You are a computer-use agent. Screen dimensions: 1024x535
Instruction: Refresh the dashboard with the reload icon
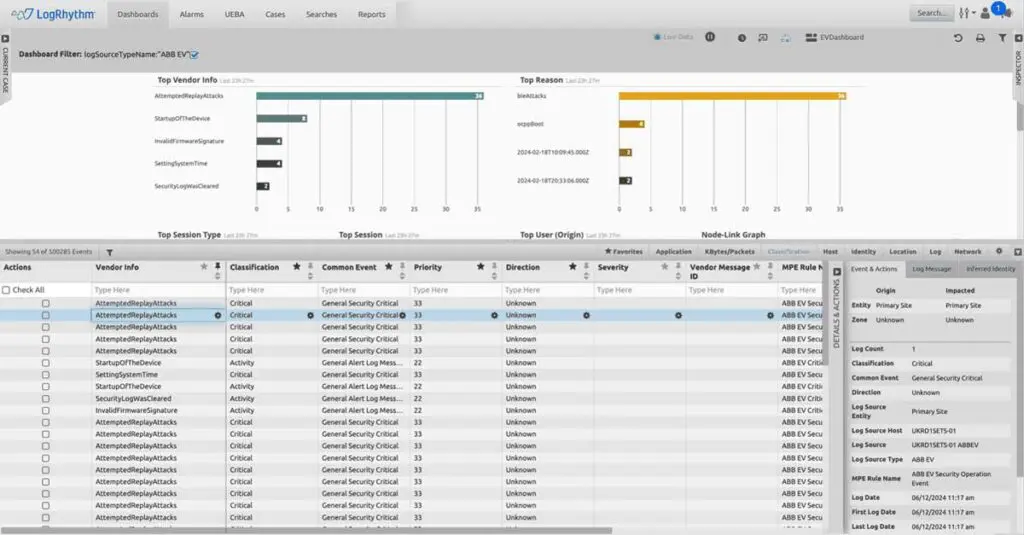click(x=958, y=38)
